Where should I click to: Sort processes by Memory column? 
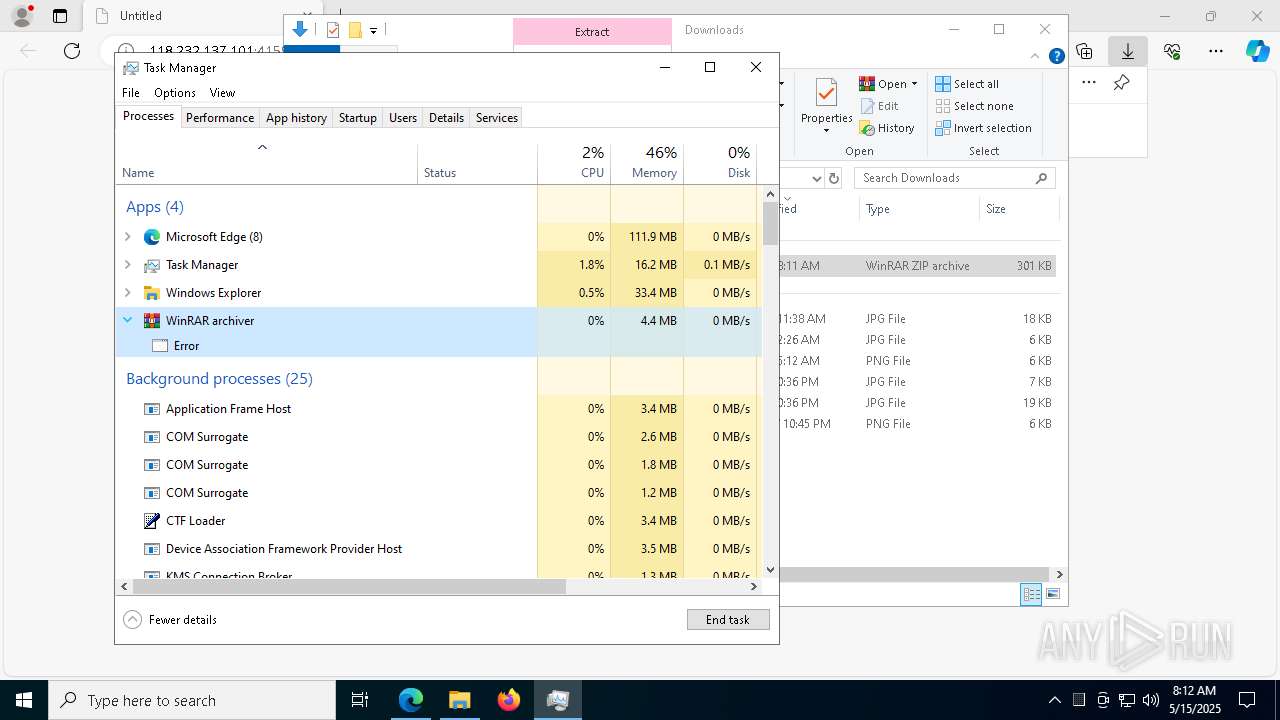(x=647, y=163)
